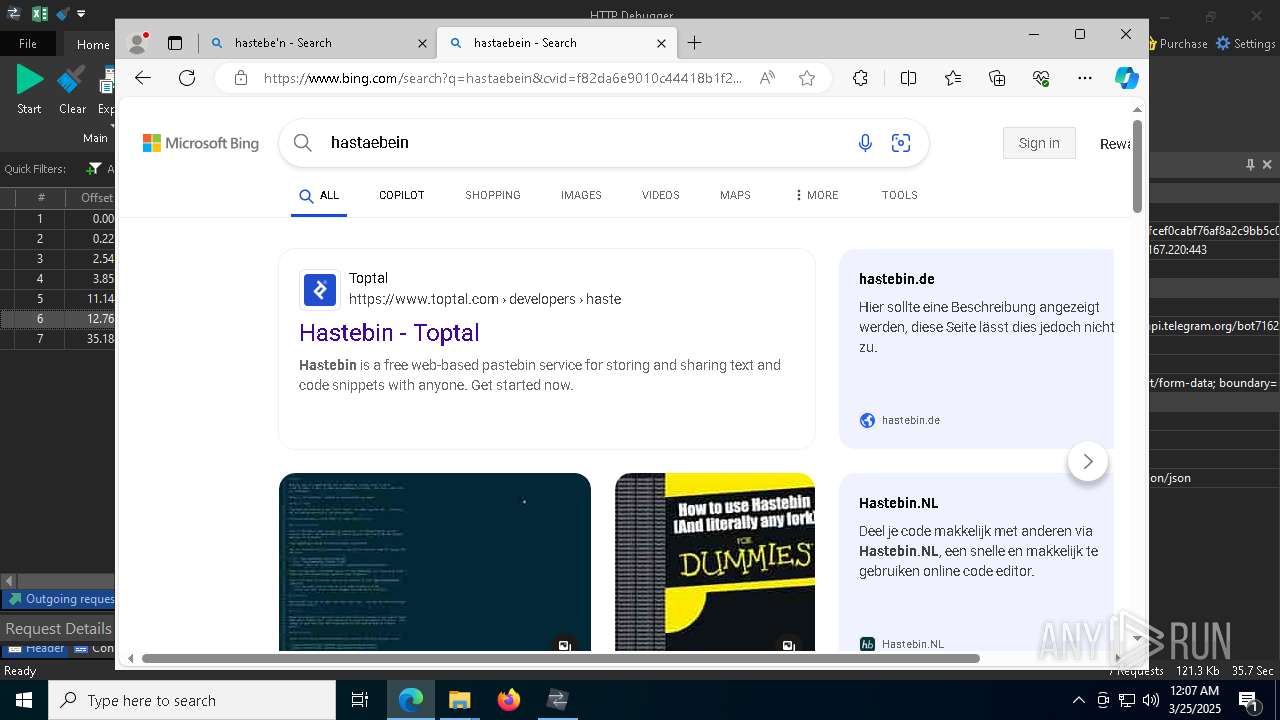The image size is (1280, 720).
Task: Open visual search camera icon
Action: point(901,143)
